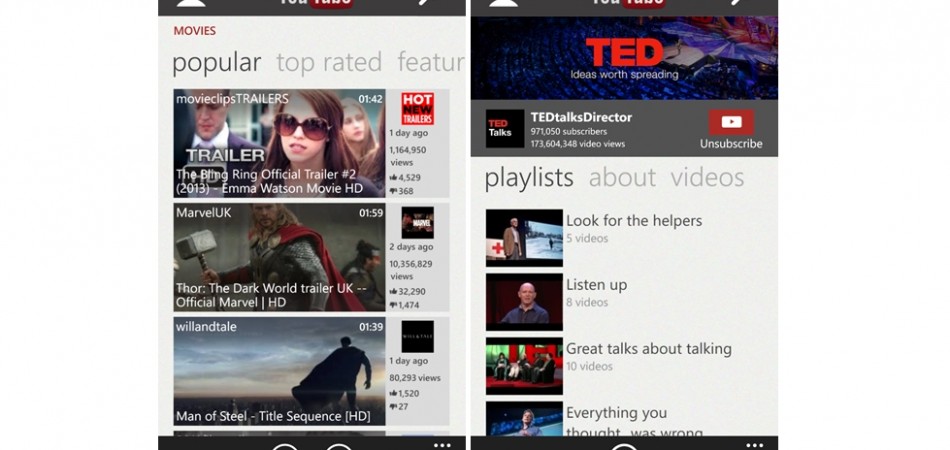Image resolution: width=950 pixels, height=450 pixels.
Task: Open the movieclipsTRAILERS channel avatar icon
Action: pos(417,108)
